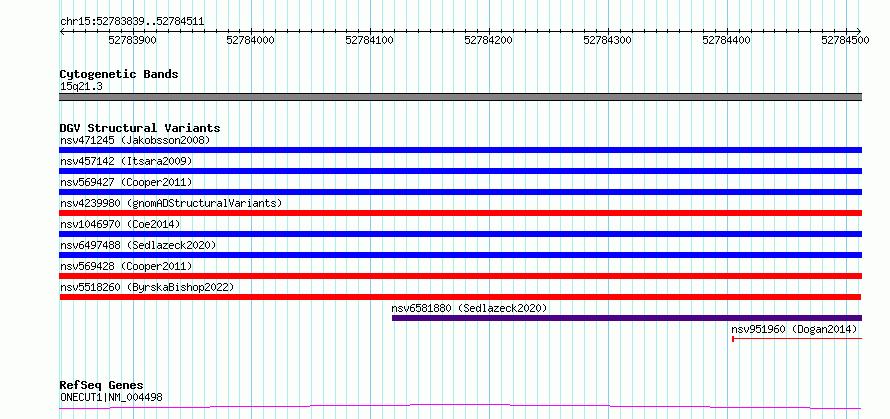Image resolution: width=890 pixels, height=419 pixels.
Task: Click ruler position 52784300
Action: pos(608,40)
